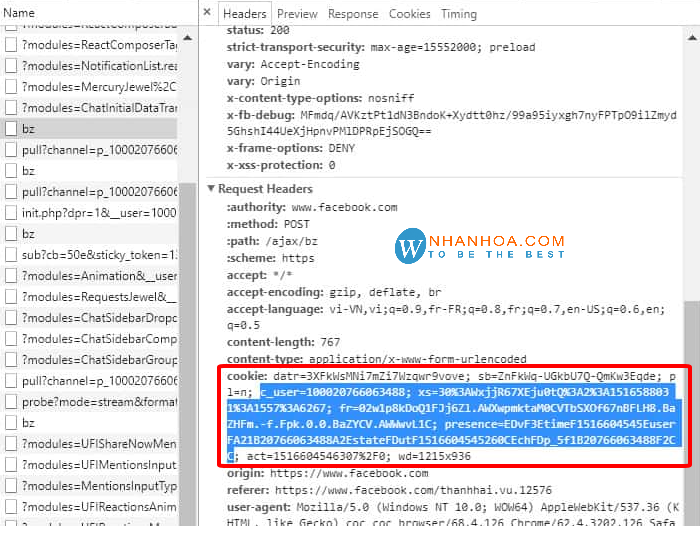Open the Response tab
The height and width of the screenshot is (537, 700).
point(353,14)
